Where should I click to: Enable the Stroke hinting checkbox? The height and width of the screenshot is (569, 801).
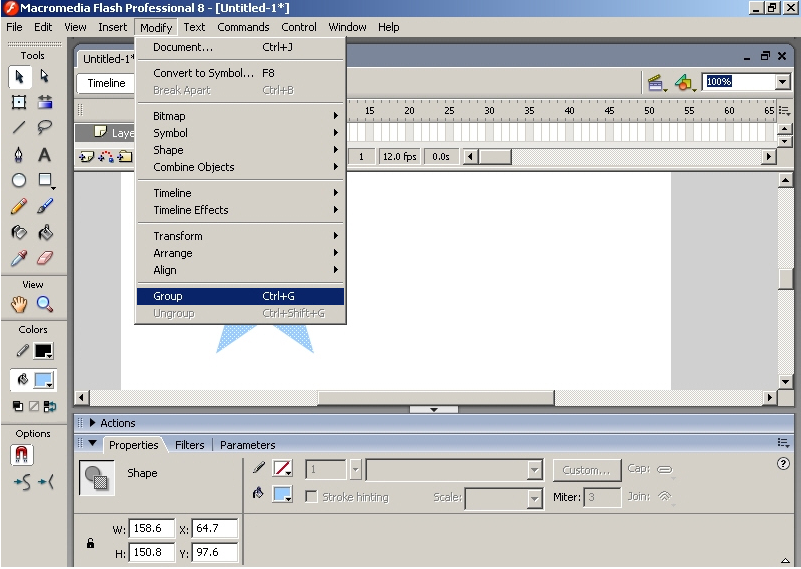point(311,496)
